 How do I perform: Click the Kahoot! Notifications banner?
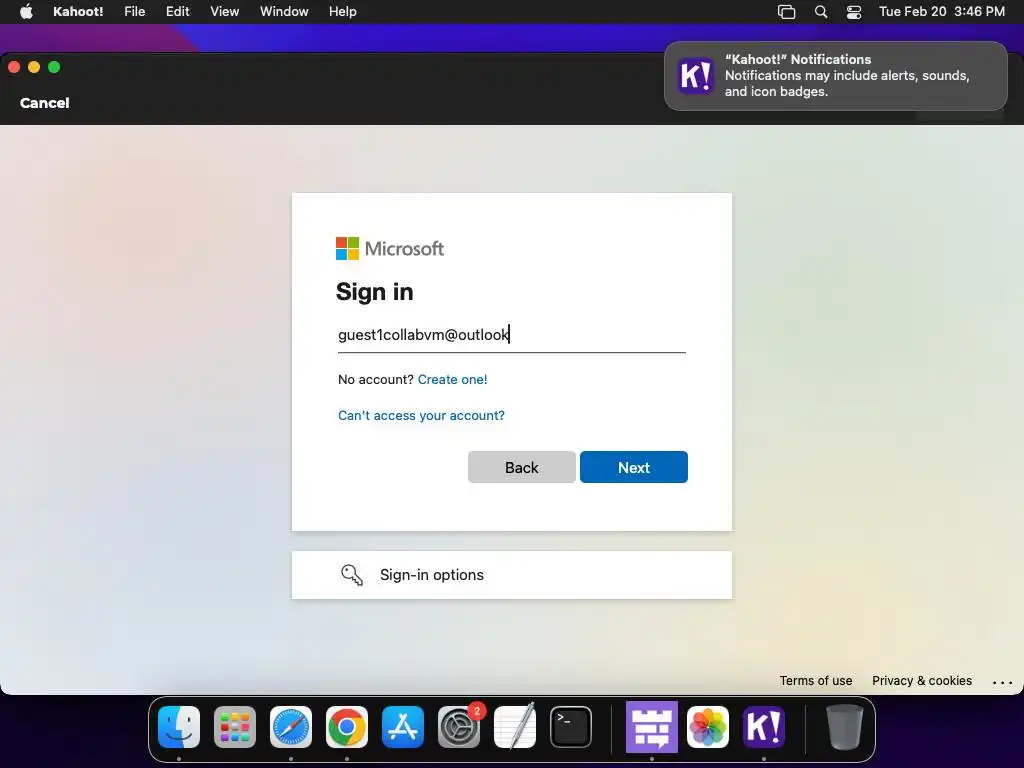tap(836, 76)
